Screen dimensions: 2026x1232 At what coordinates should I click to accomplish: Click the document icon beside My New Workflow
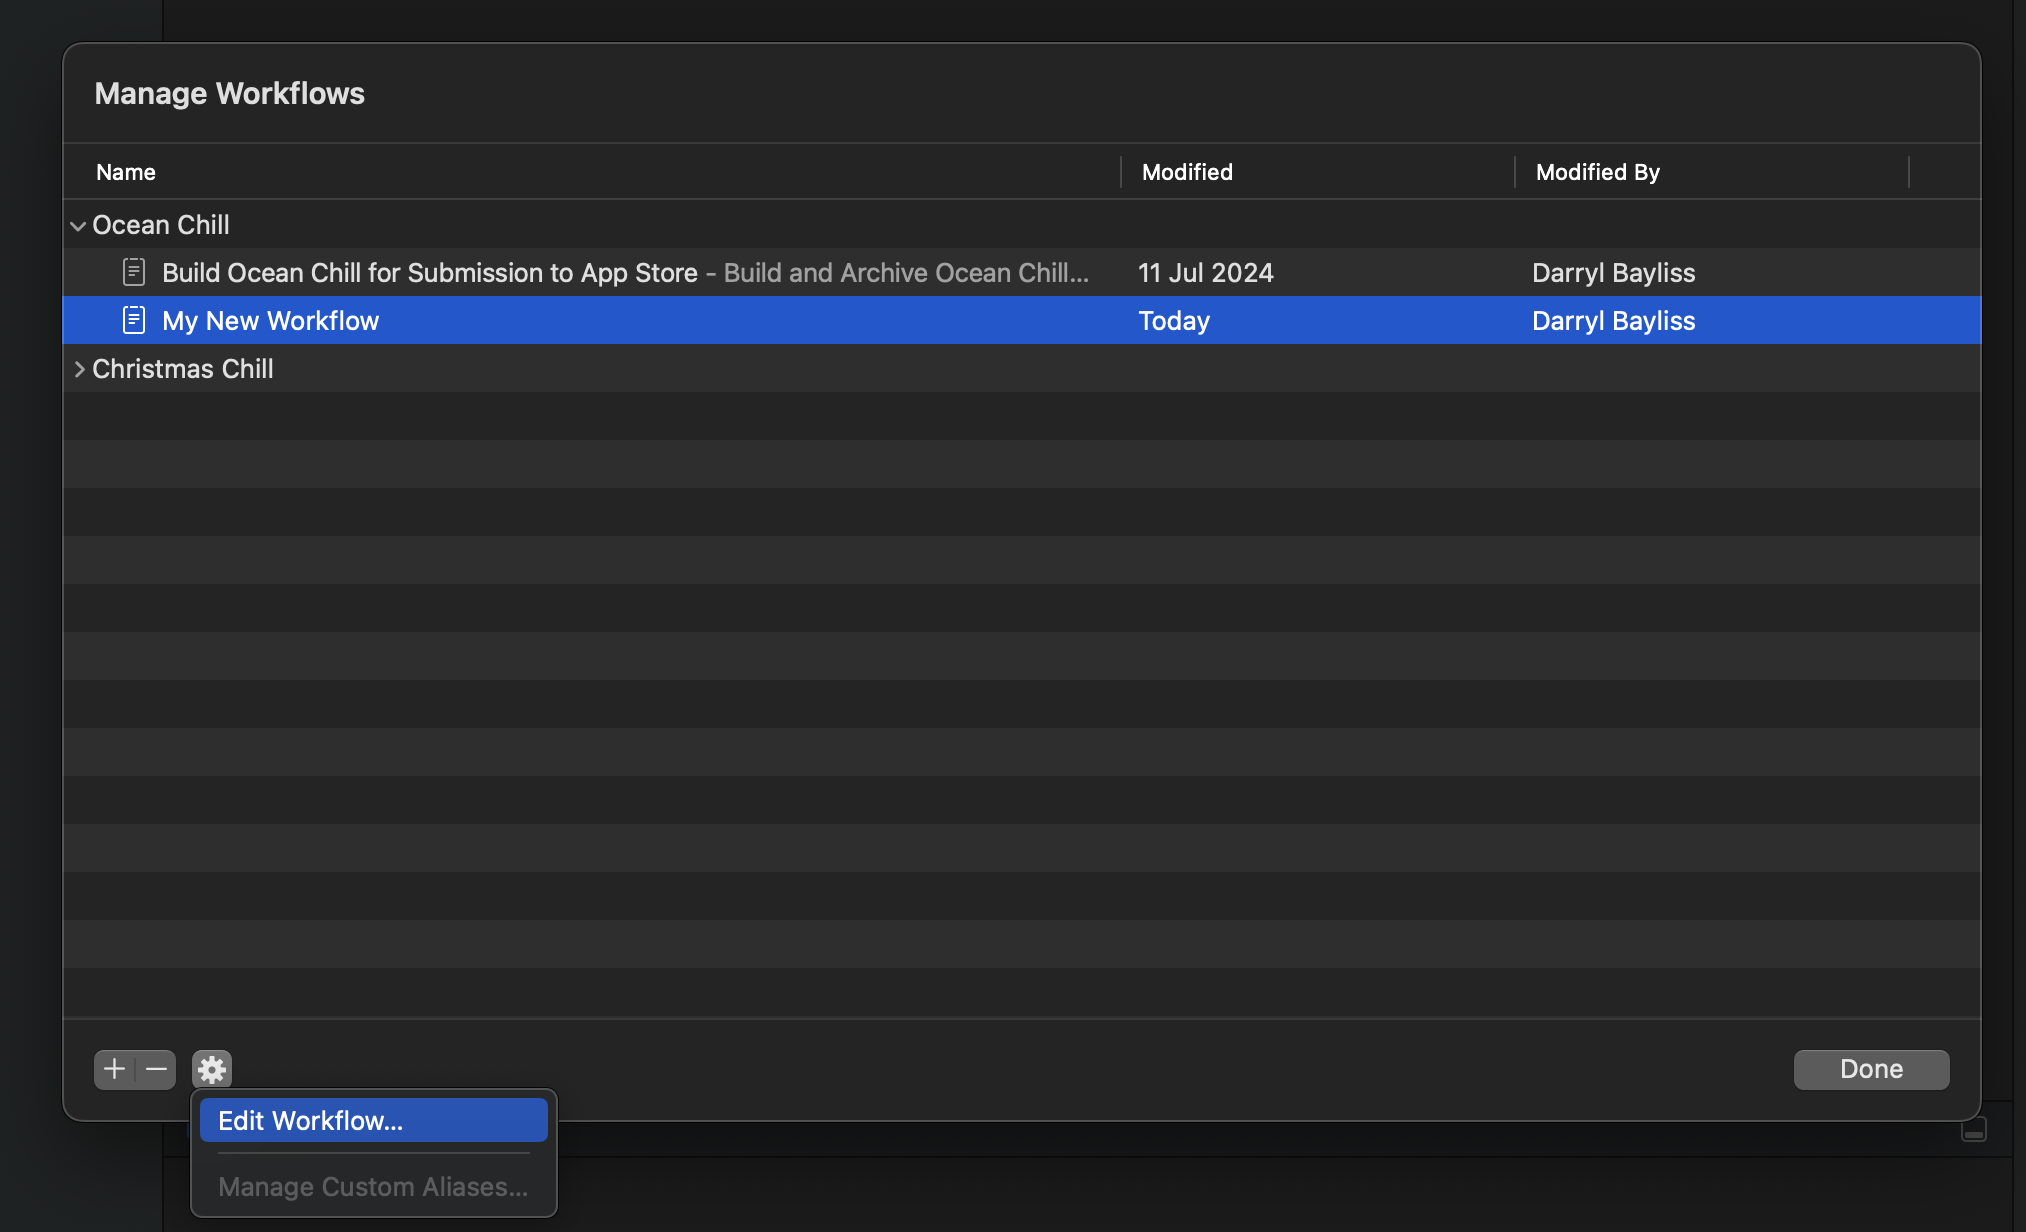(x=134, y=320)
